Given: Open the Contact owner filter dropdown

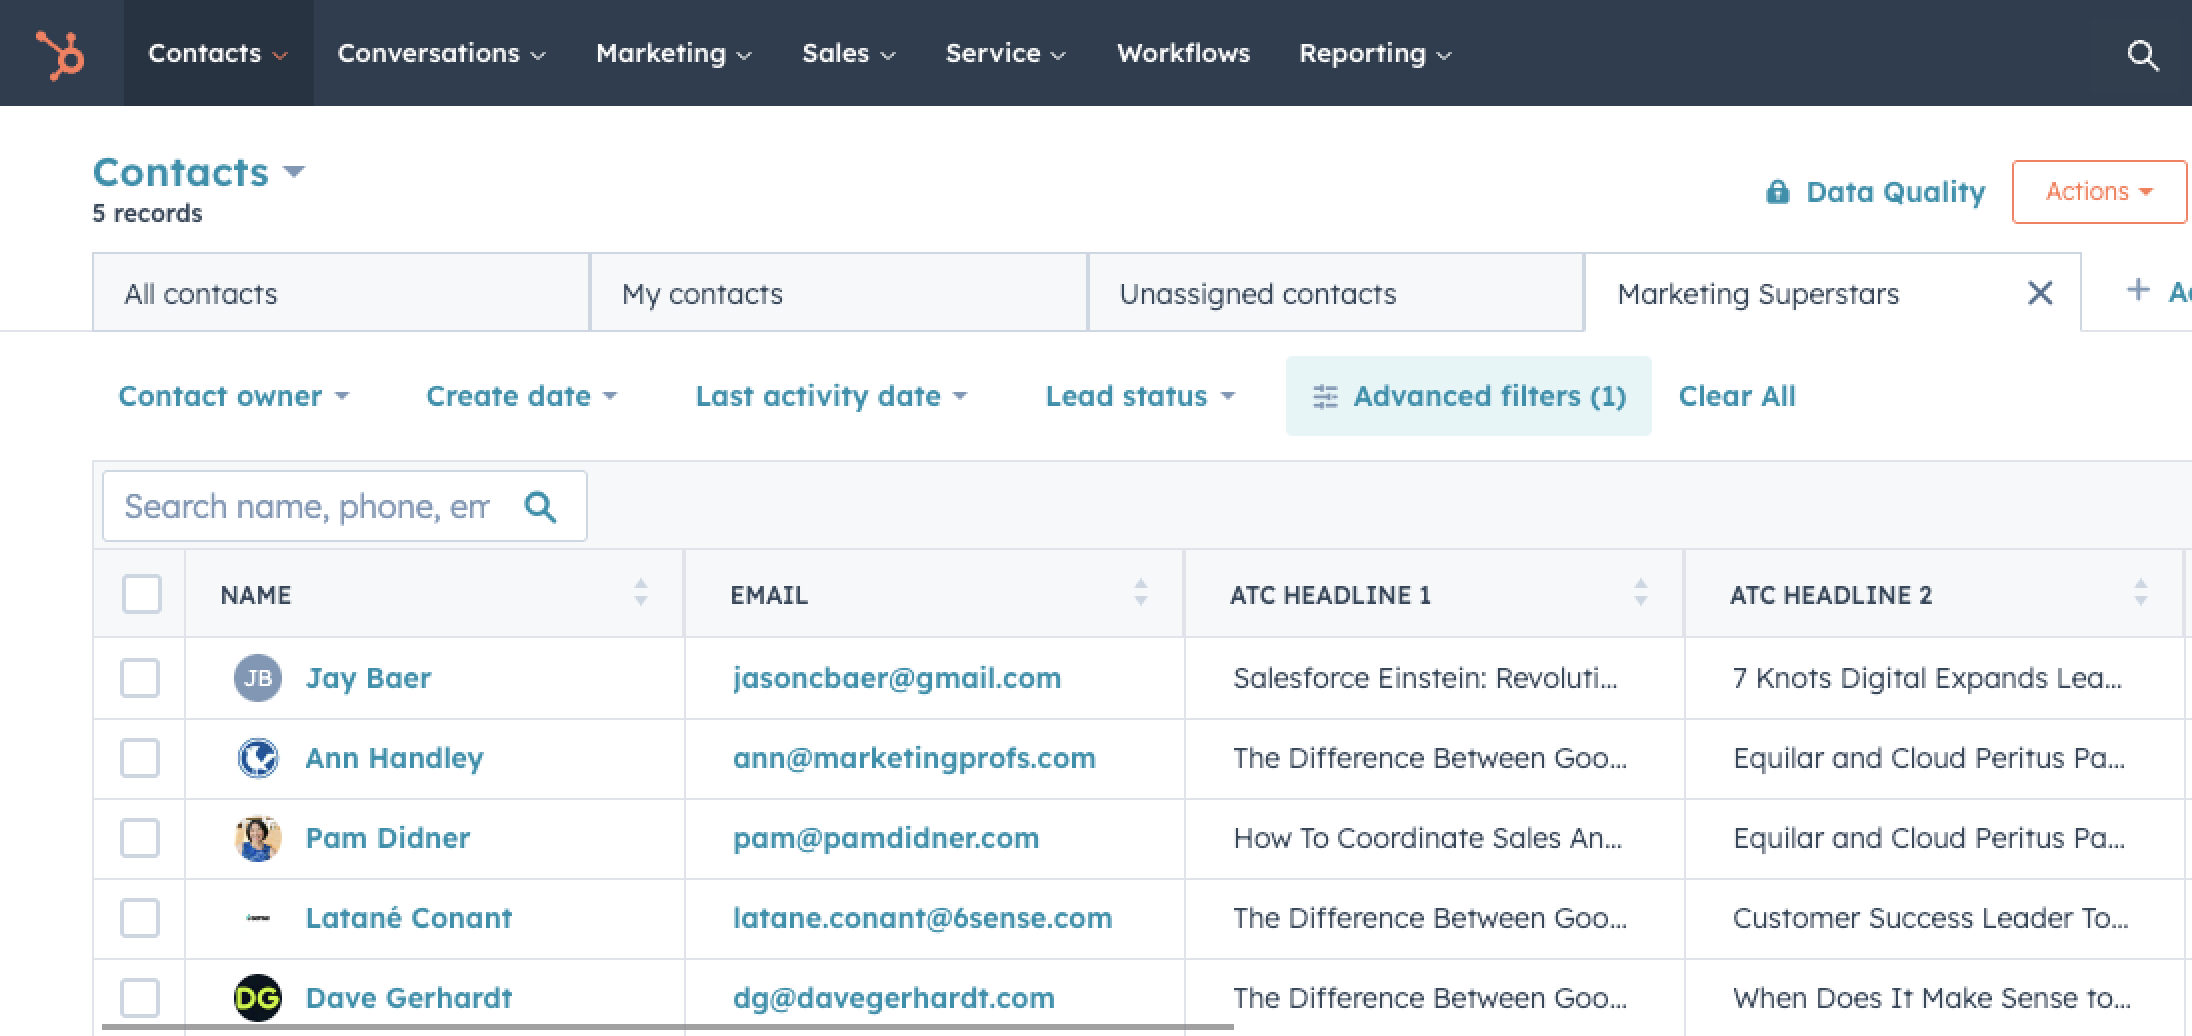Looking at the screenshot, I should [234, 396].
